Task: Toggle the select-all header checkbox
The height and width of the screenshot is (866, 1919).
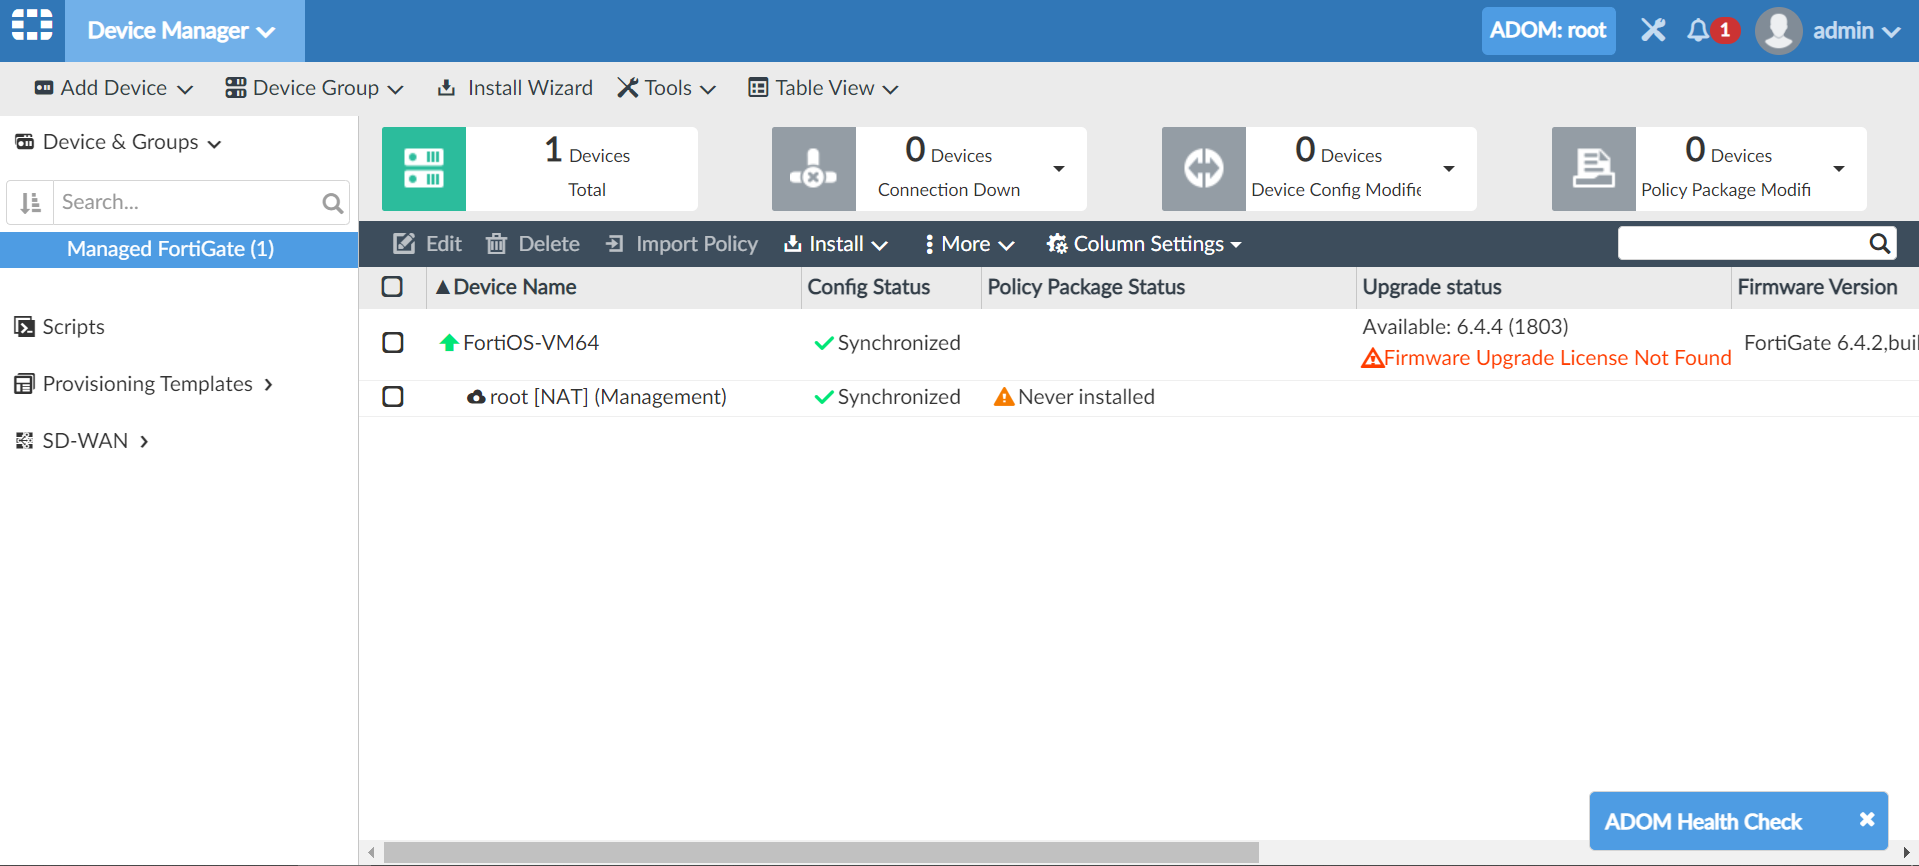Action: pyautogui.click(x=393, y=288)
